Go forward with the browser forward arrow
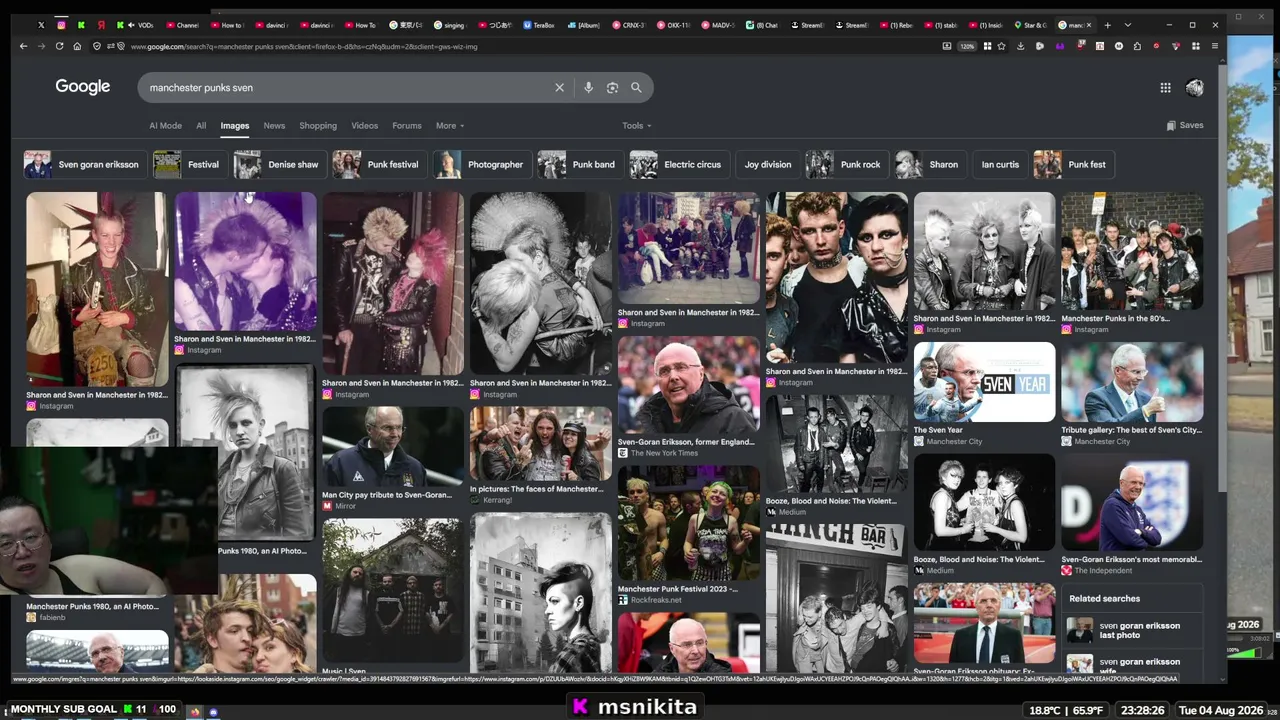Viewport: 1280px width, 720px height. [41, 46]
